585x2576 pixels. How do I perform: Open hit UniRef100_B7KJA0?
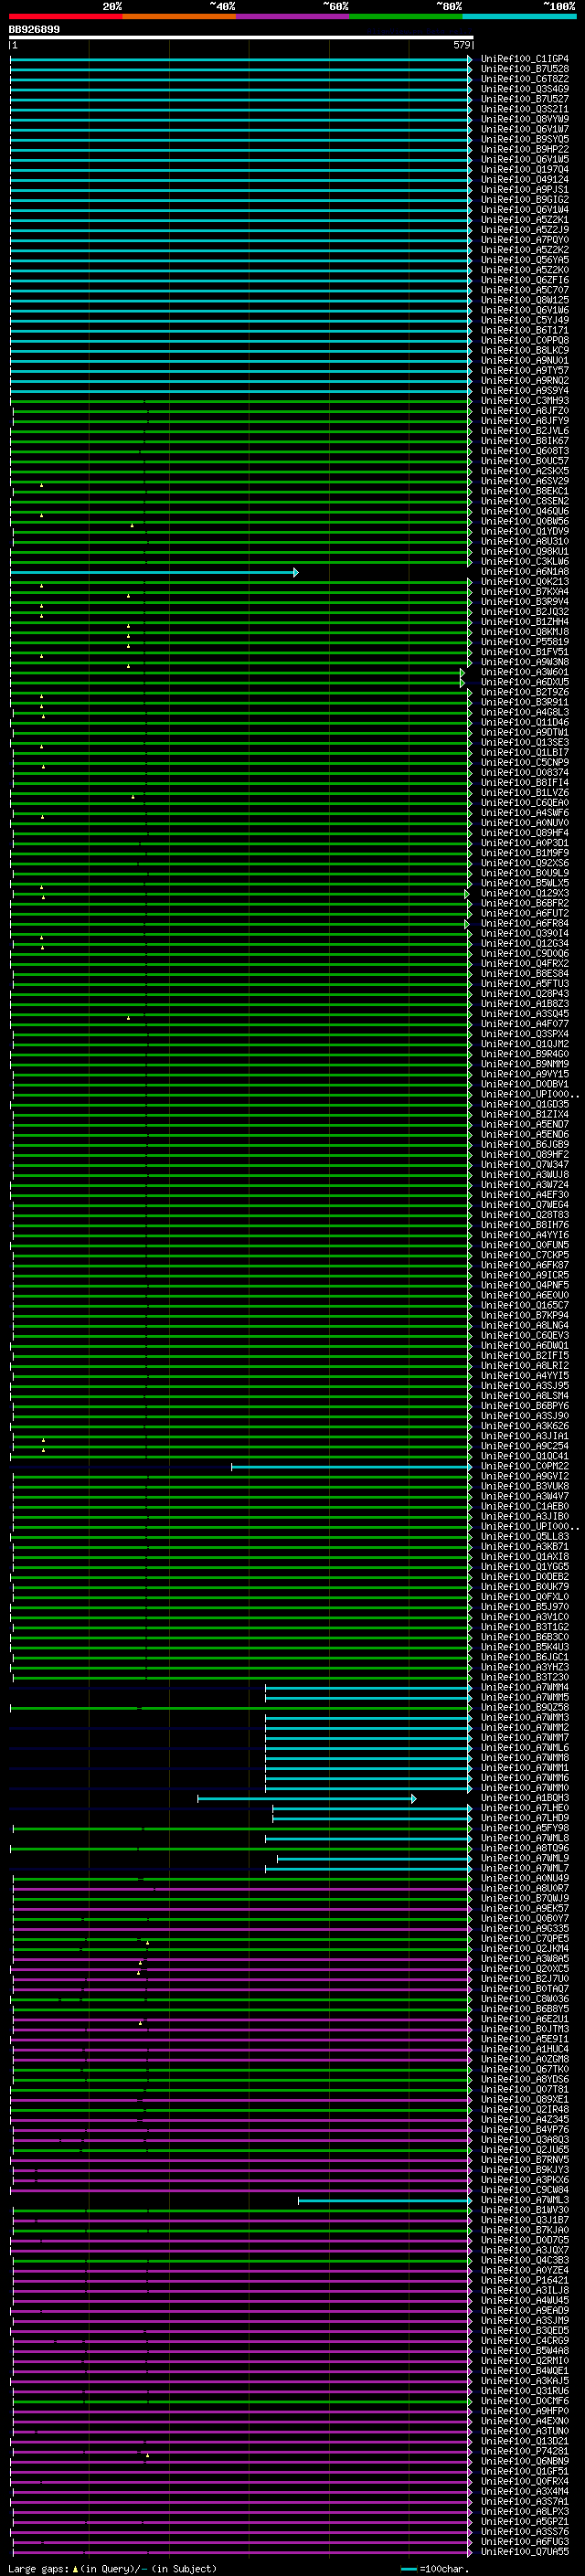tap(525, 2231)
